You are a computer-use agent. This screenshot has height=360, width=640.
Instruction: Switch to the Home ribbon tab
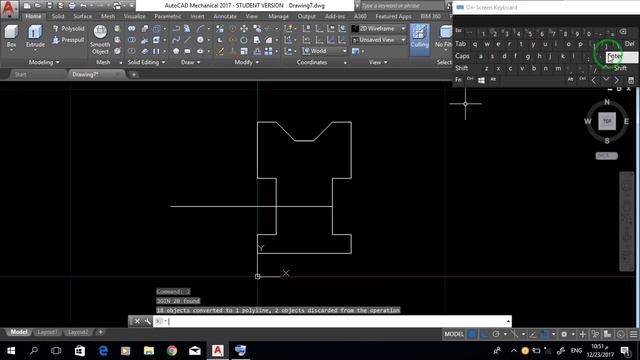click(x=33, y=16)
